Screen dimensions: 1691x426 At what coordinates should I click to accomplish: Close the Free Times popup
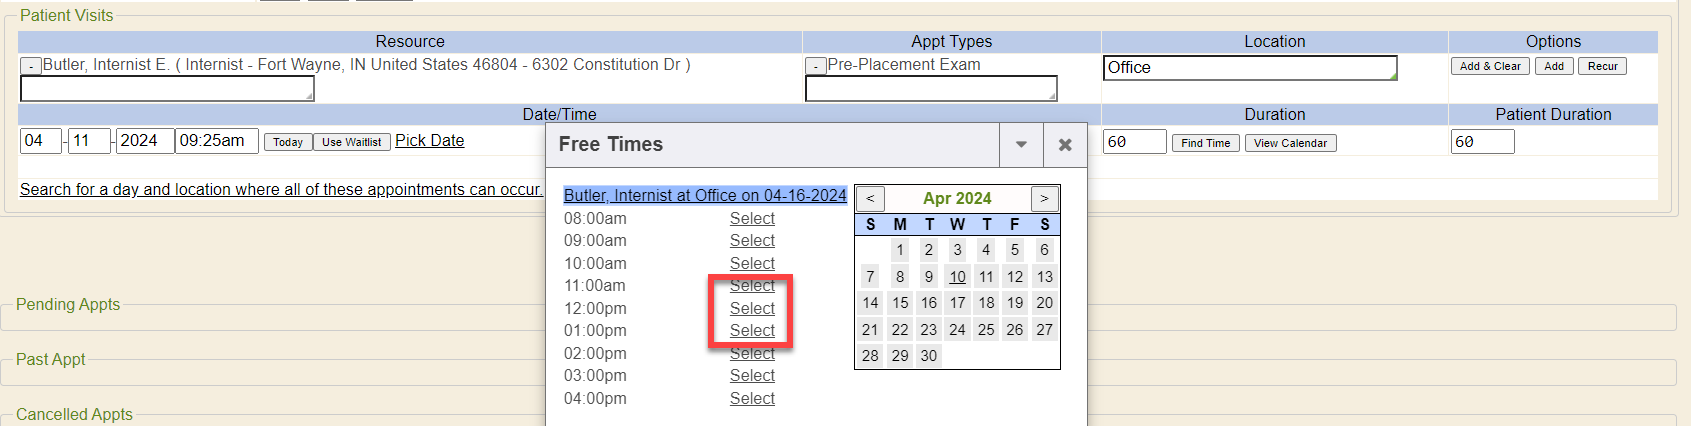1065,145
